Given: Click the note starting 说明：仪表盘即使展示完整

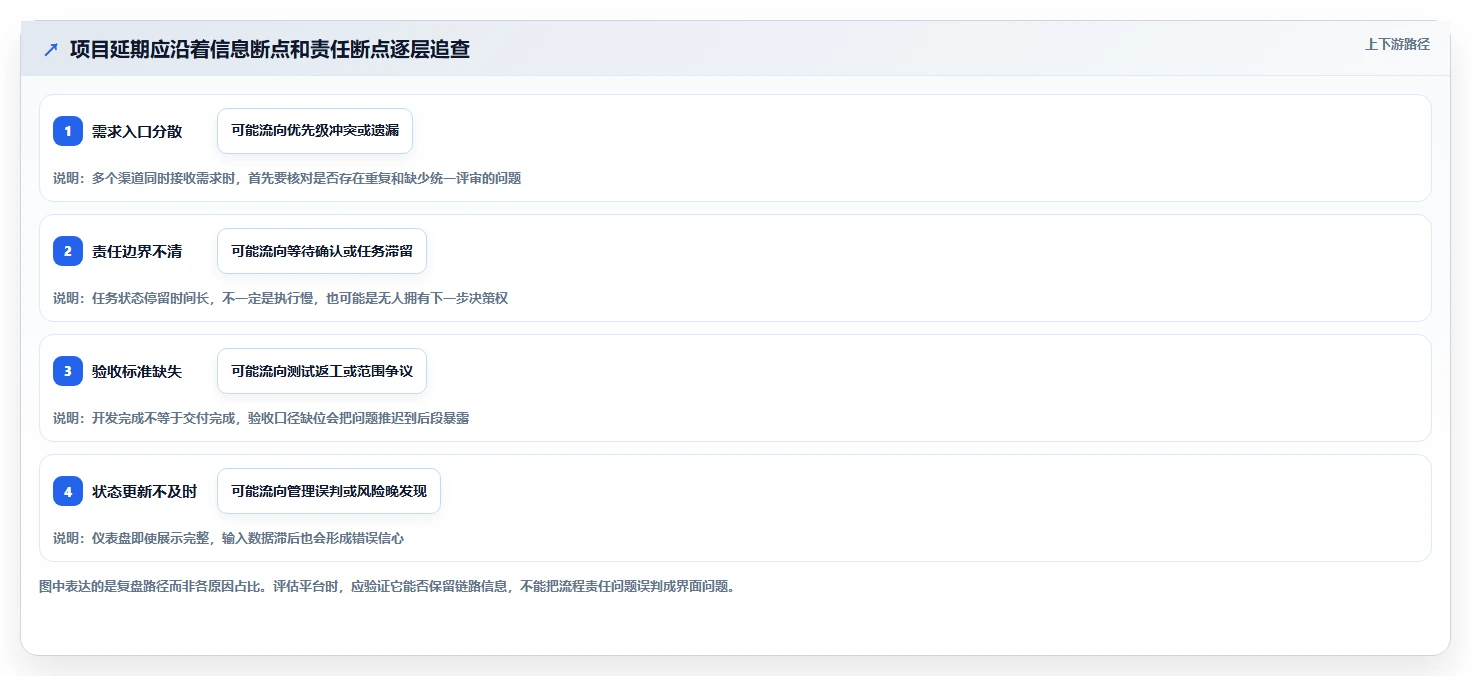Looking at the screenshot, I should click(228, 538).
